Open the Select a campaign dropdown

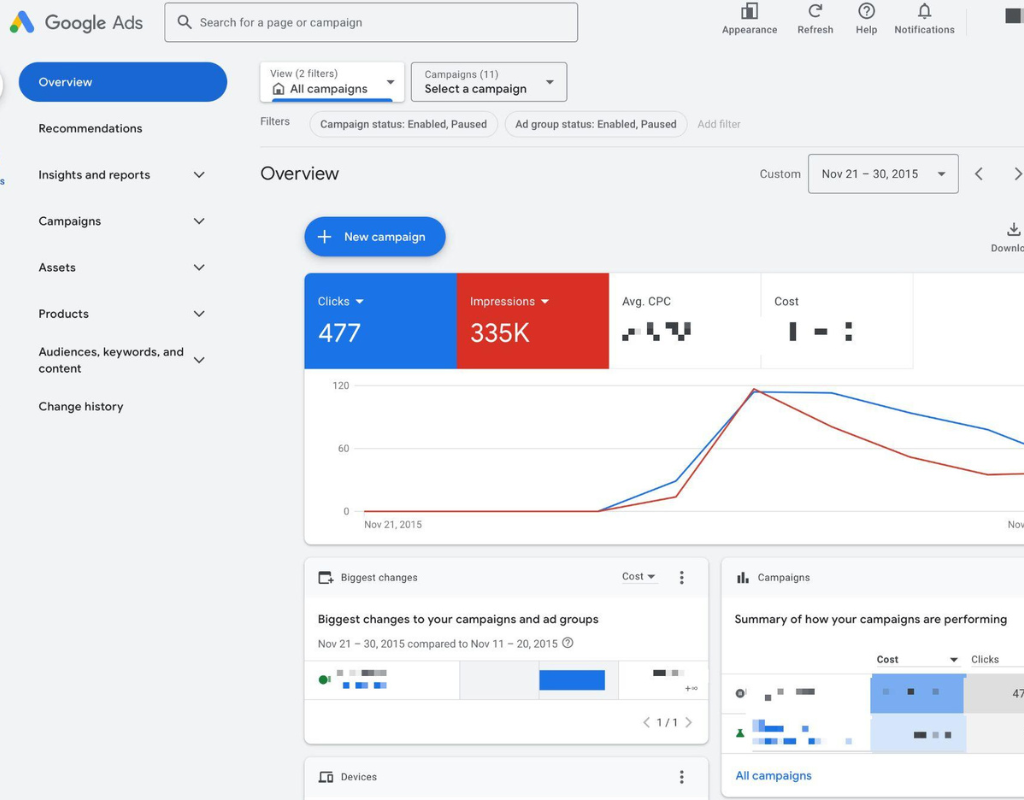tap(488, 82)
